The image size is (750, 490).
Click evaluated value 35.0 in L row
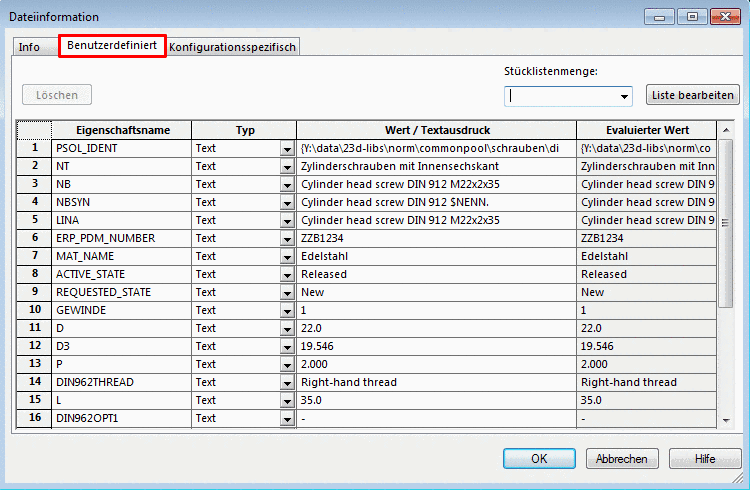click(x=647, y=401)
